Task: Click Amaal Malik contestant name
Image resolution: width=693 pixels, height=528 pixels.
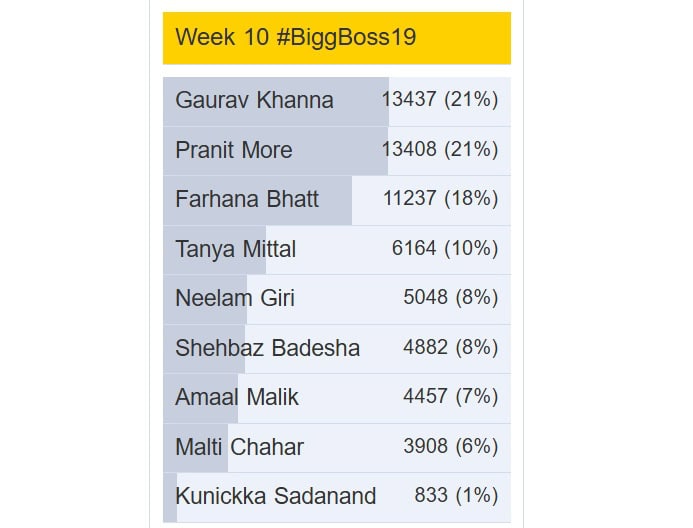Action: coord(237,397)
